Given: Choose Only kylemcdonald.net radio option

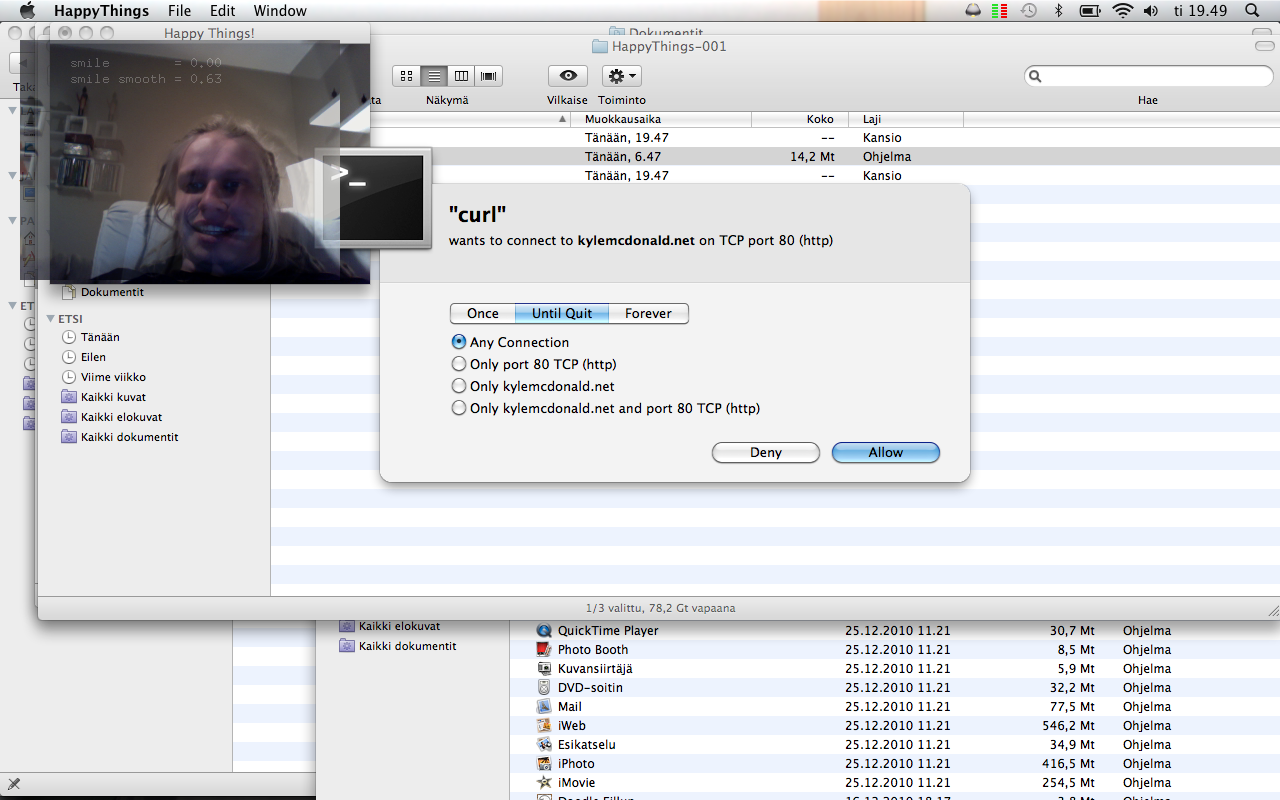Looking at the screenshot, I should click(x=459, y=386).
